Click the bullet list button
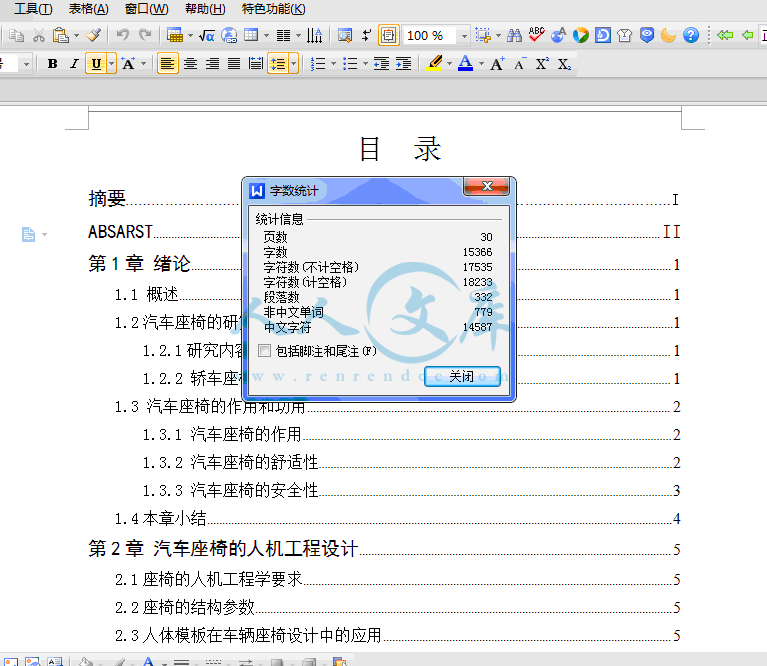The width and height of the screenshot is (767, 666). pos(350,64)
